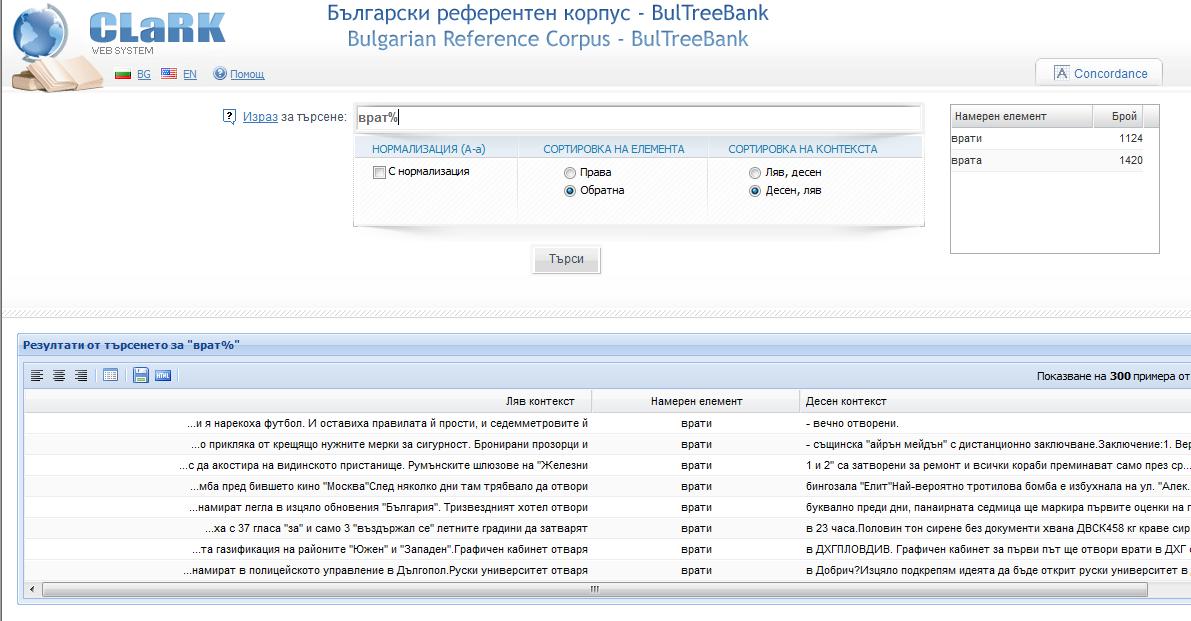Select the врата row with count 1420

pos(1047,160)
